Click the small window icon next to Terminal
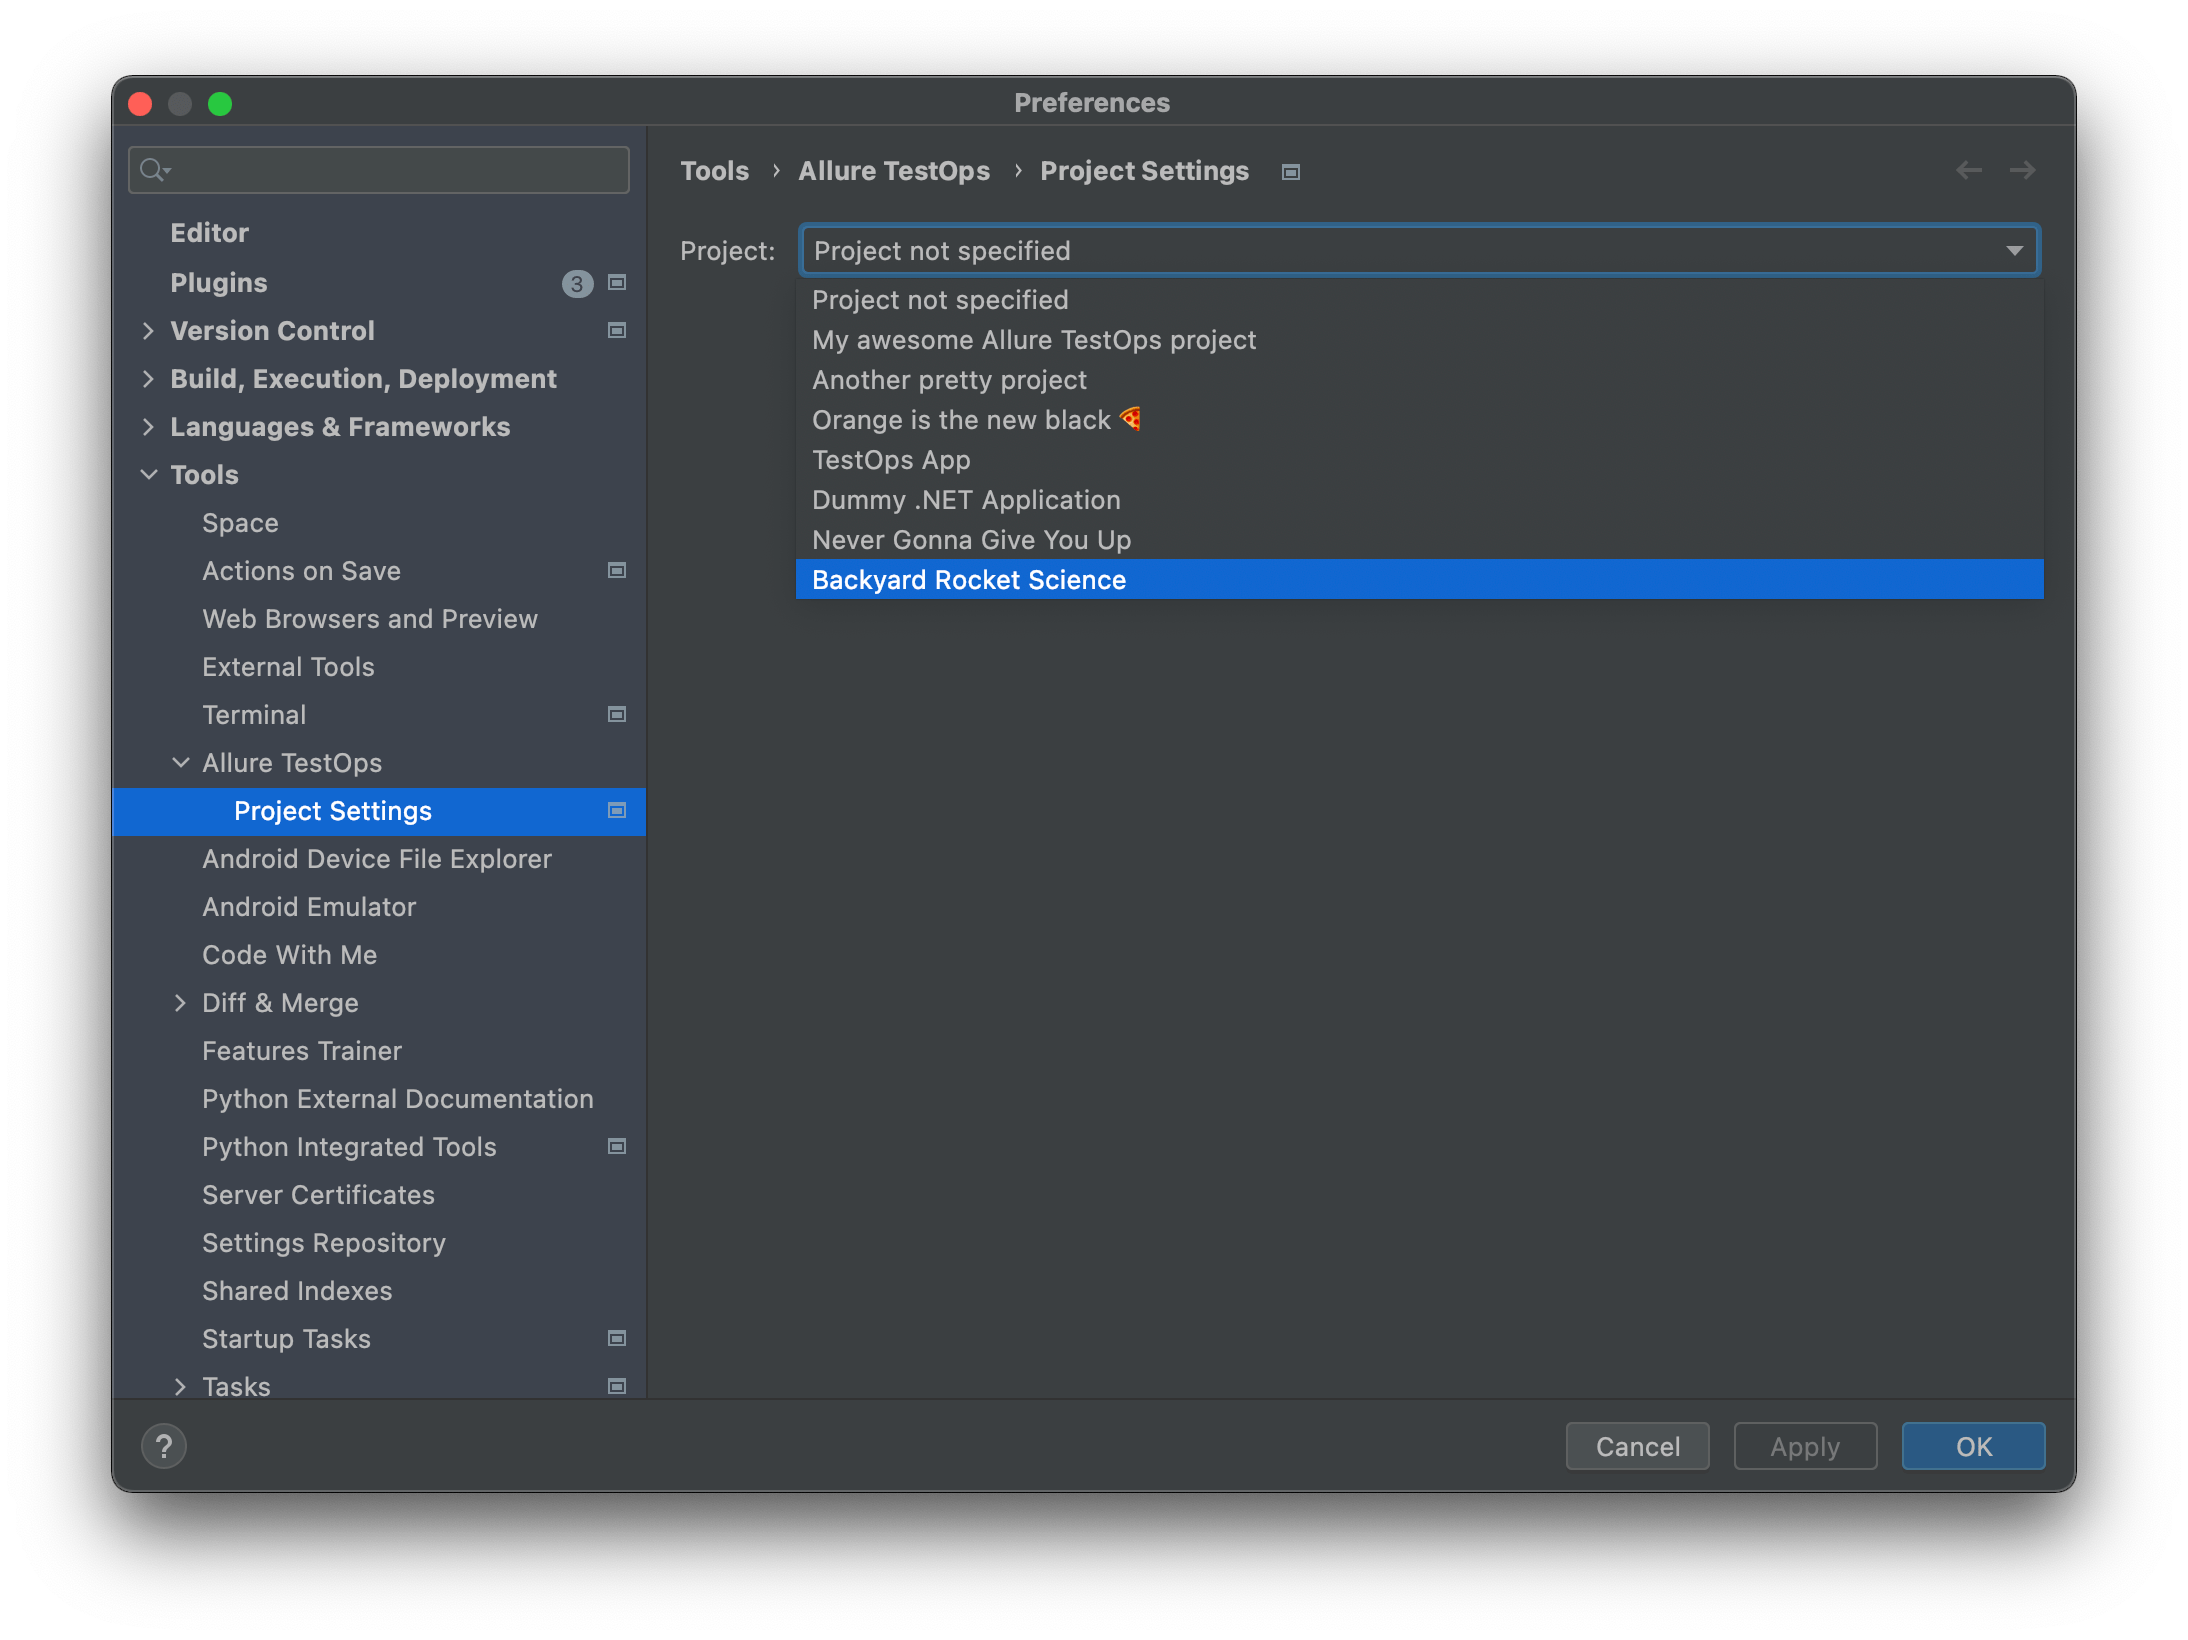Screen dimensions: 2188x1640 click(x=616, y=714)
